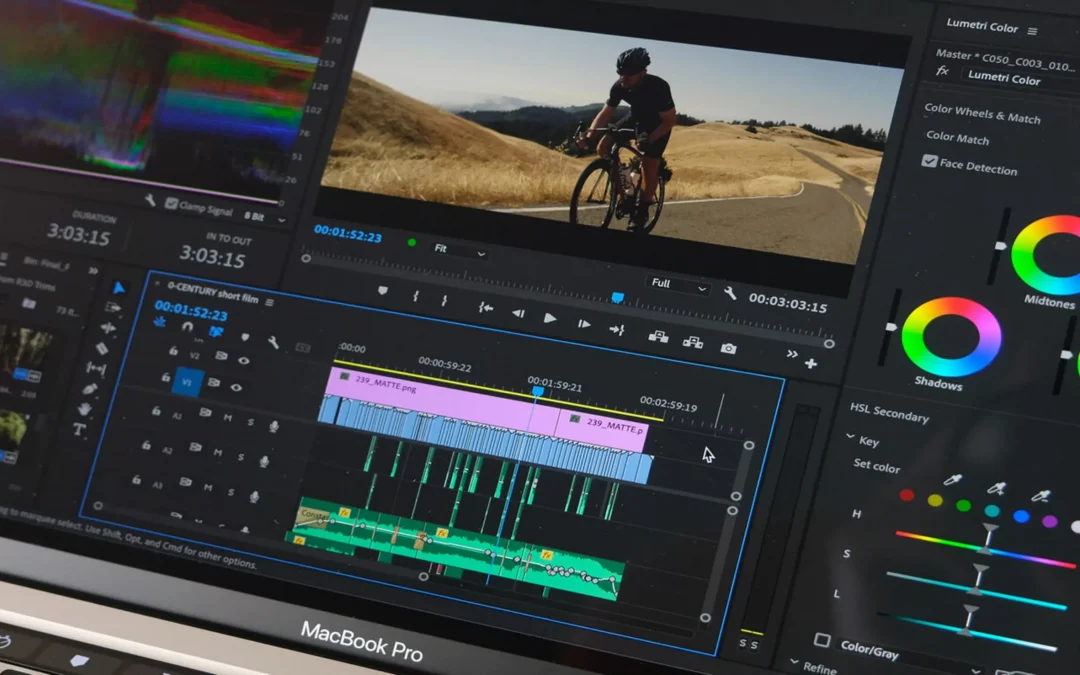The height and width of the screenshot is (675, 1080).
Task: Select the Hand tool
Action: [x=84, y=409]
